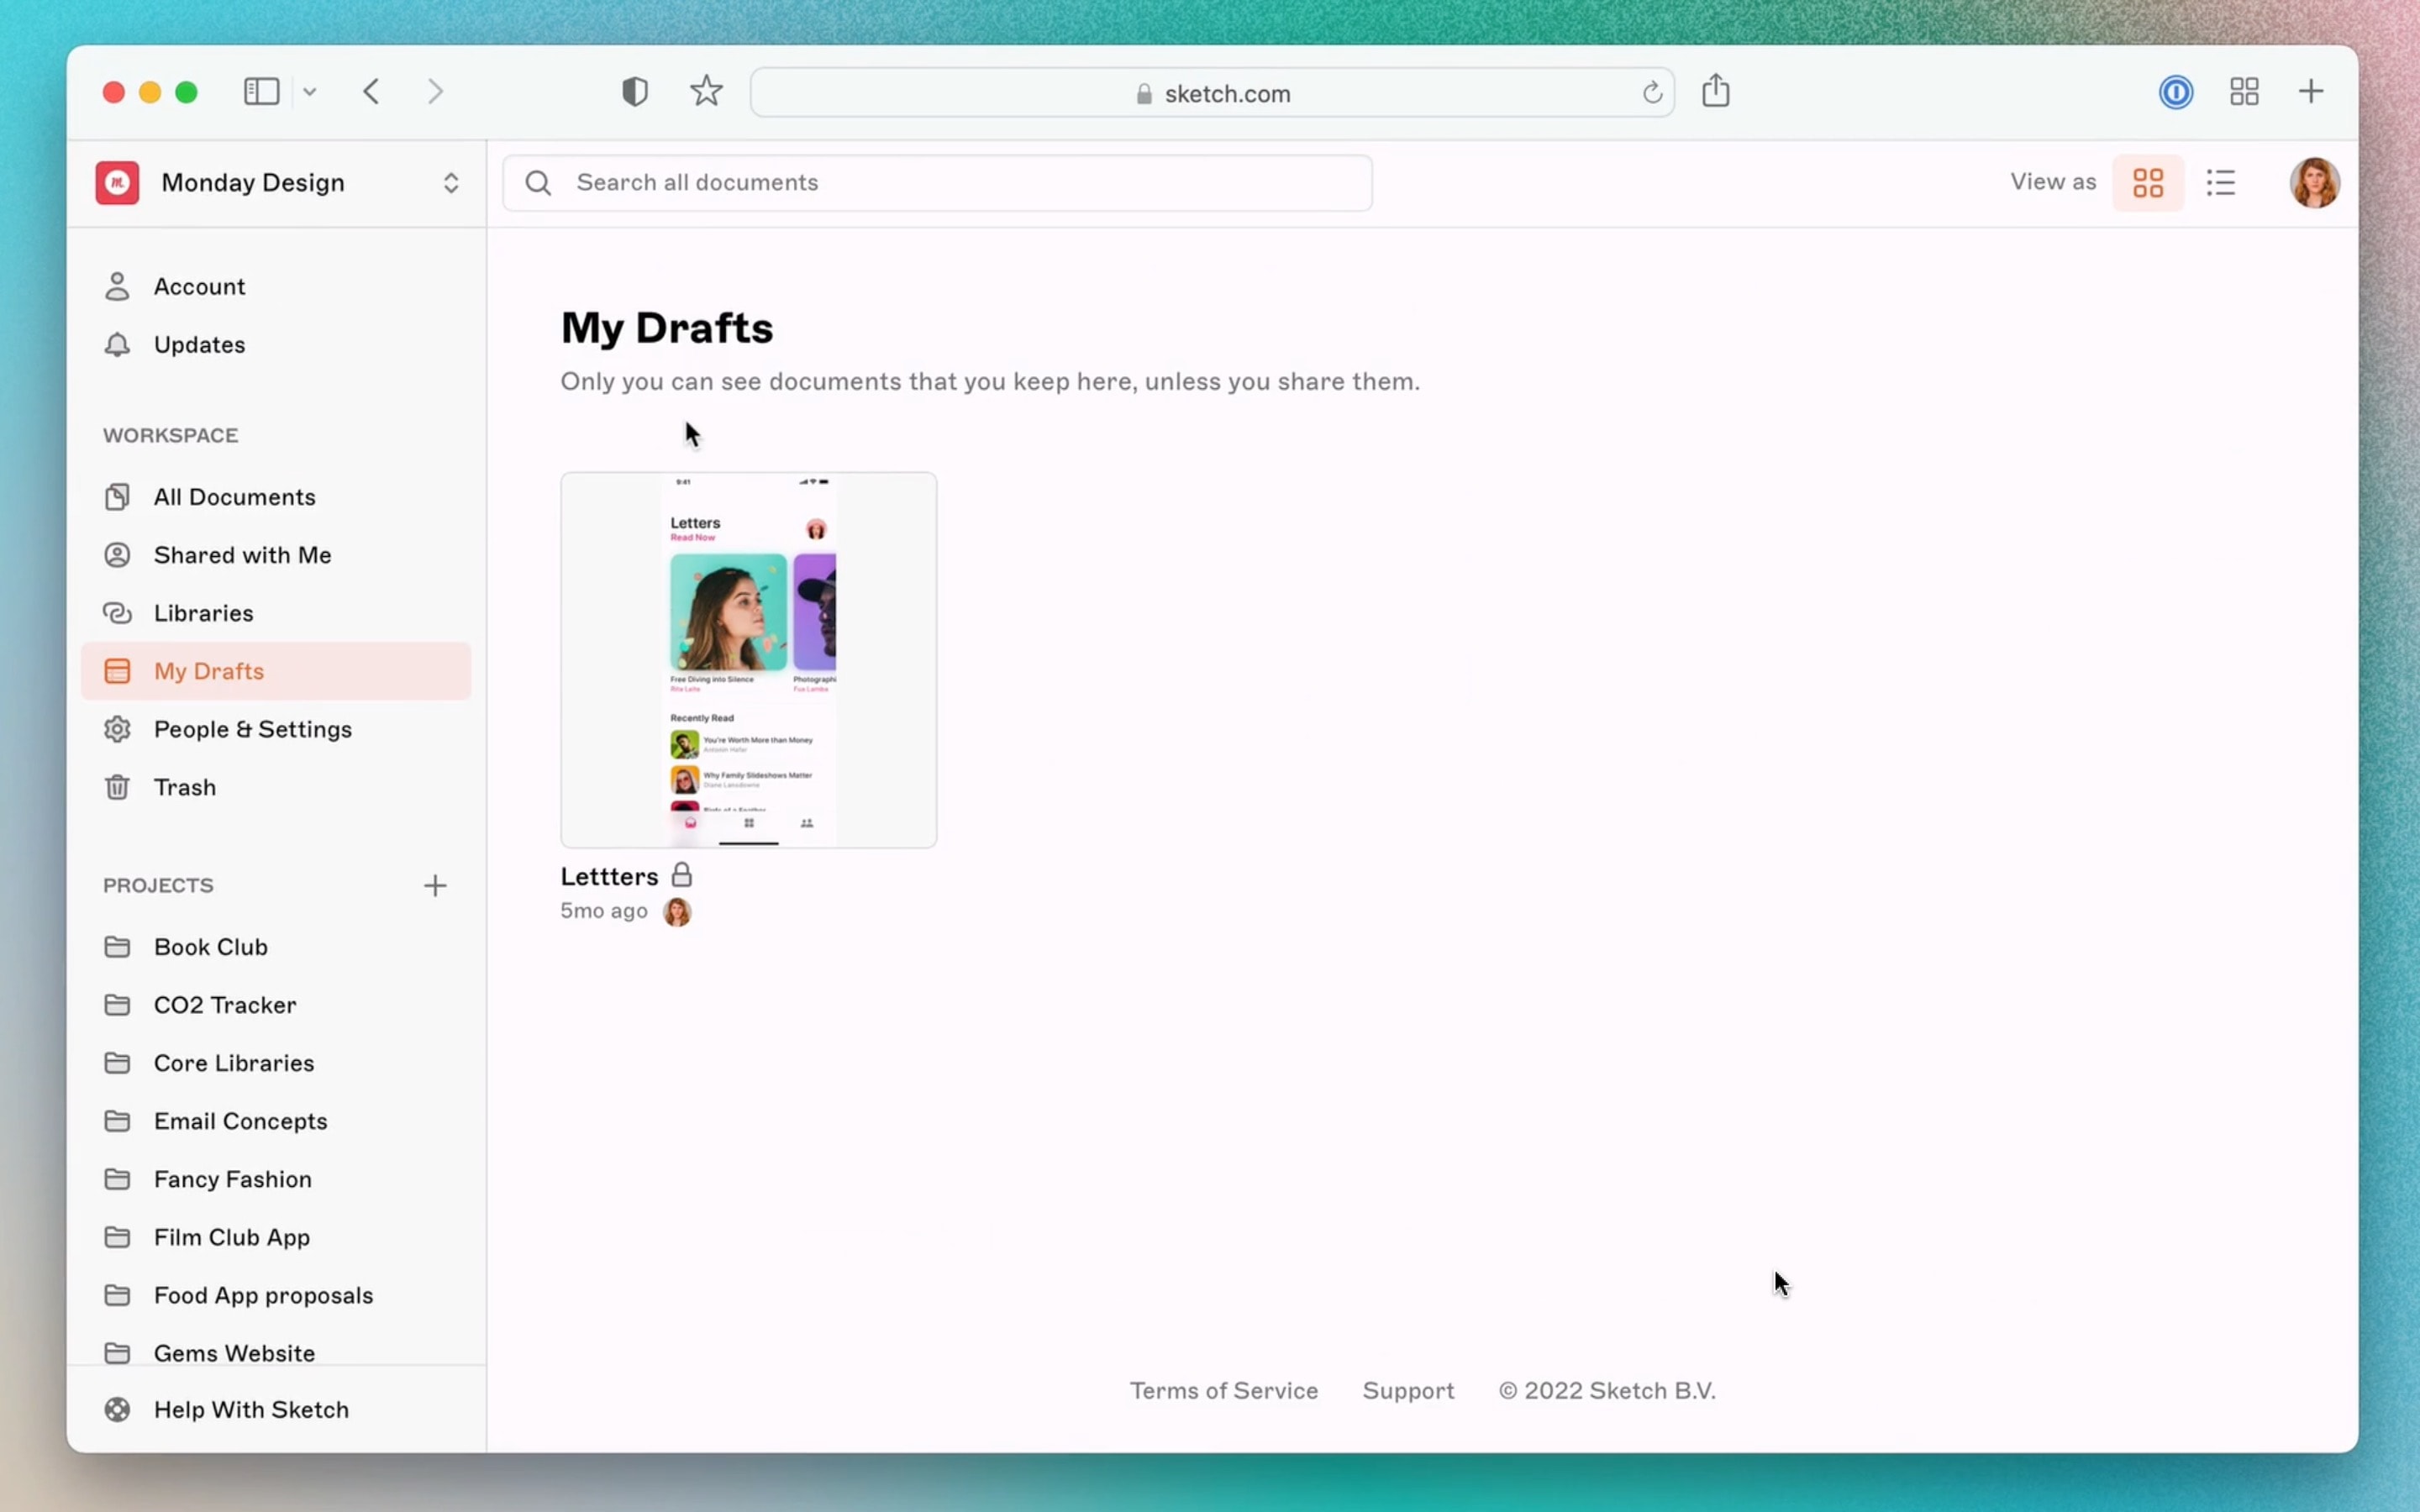The height and width of the screenshot is (1512, 2420).
Task: Click the Book Club folder icon
Action: (x=117, y=947)
